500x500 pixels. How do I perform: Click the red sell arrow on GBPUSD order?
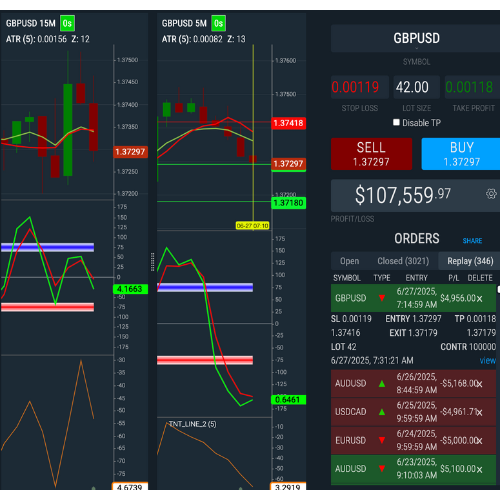coord(382,298)
